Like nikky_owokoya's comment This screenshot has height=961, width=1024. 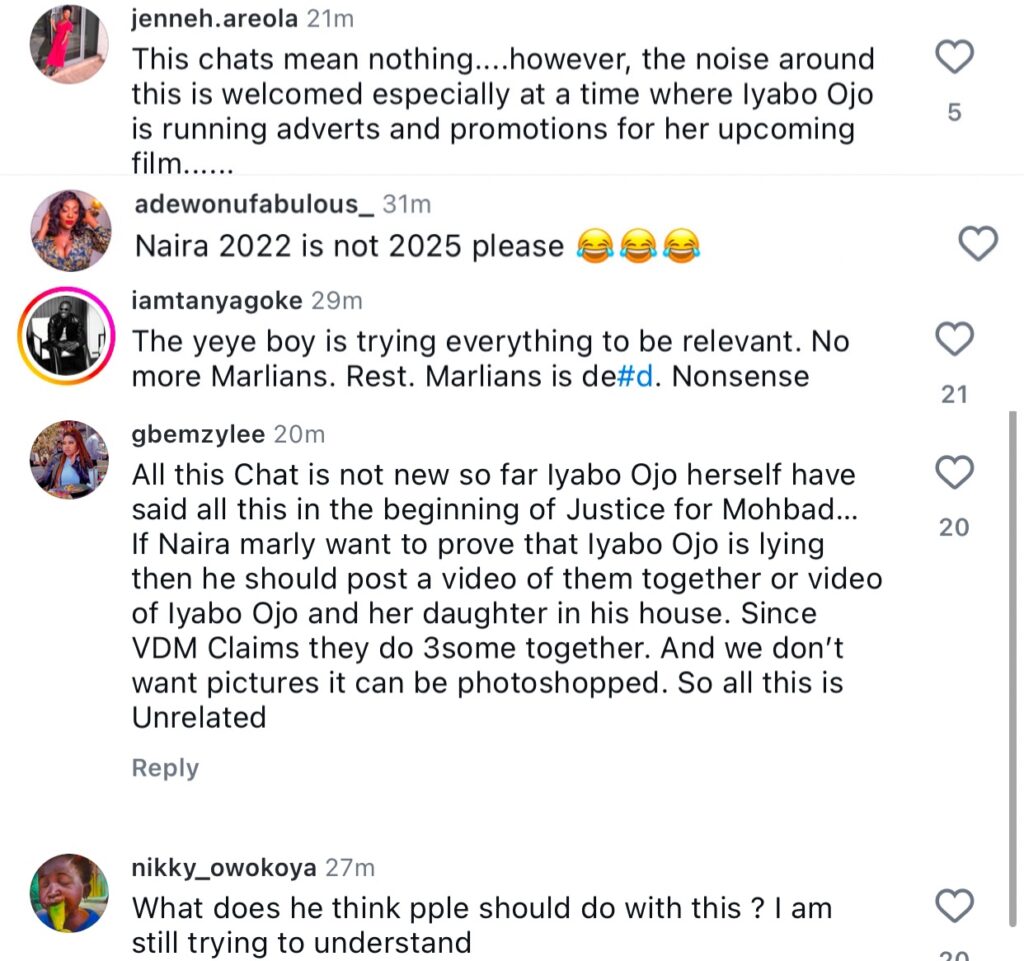pyautogui.click(x=953, y=906)
